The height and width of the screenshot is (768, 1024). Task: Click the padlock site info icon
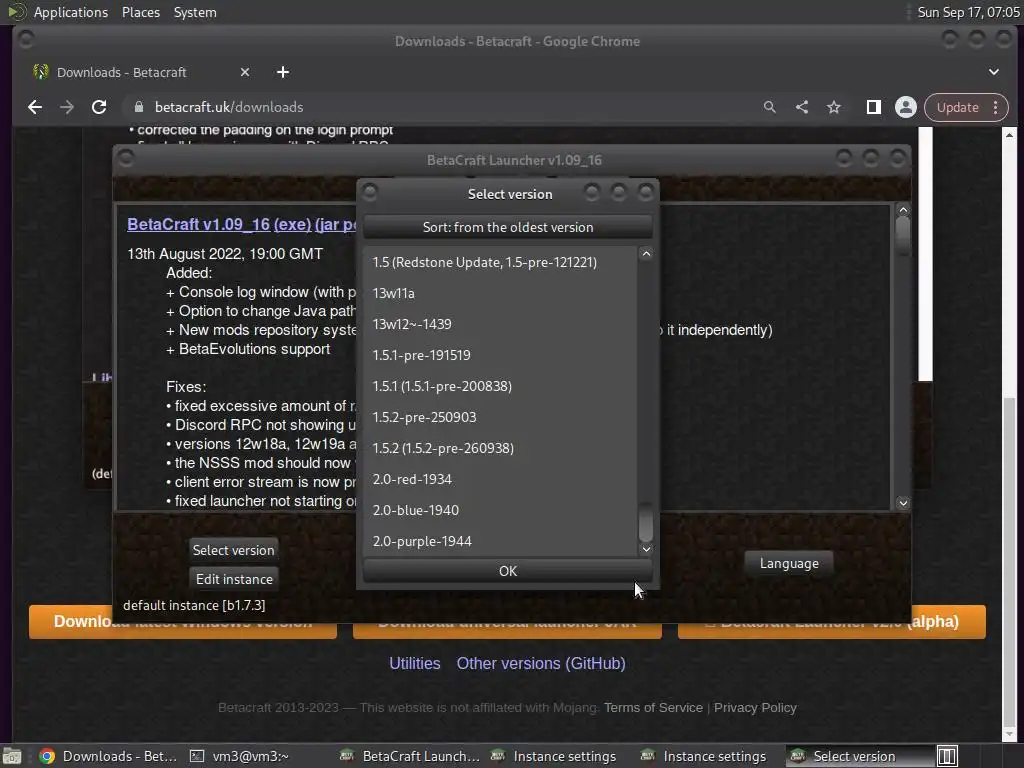(138, 107)
